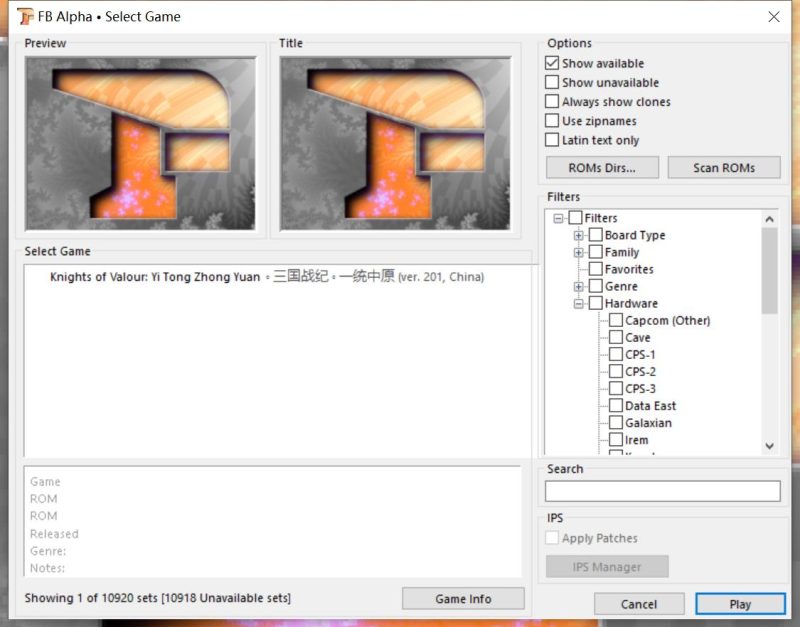This screenshot has height=627, width=800.
Task: Expand the Board Type node
Action: coord(579,235)
